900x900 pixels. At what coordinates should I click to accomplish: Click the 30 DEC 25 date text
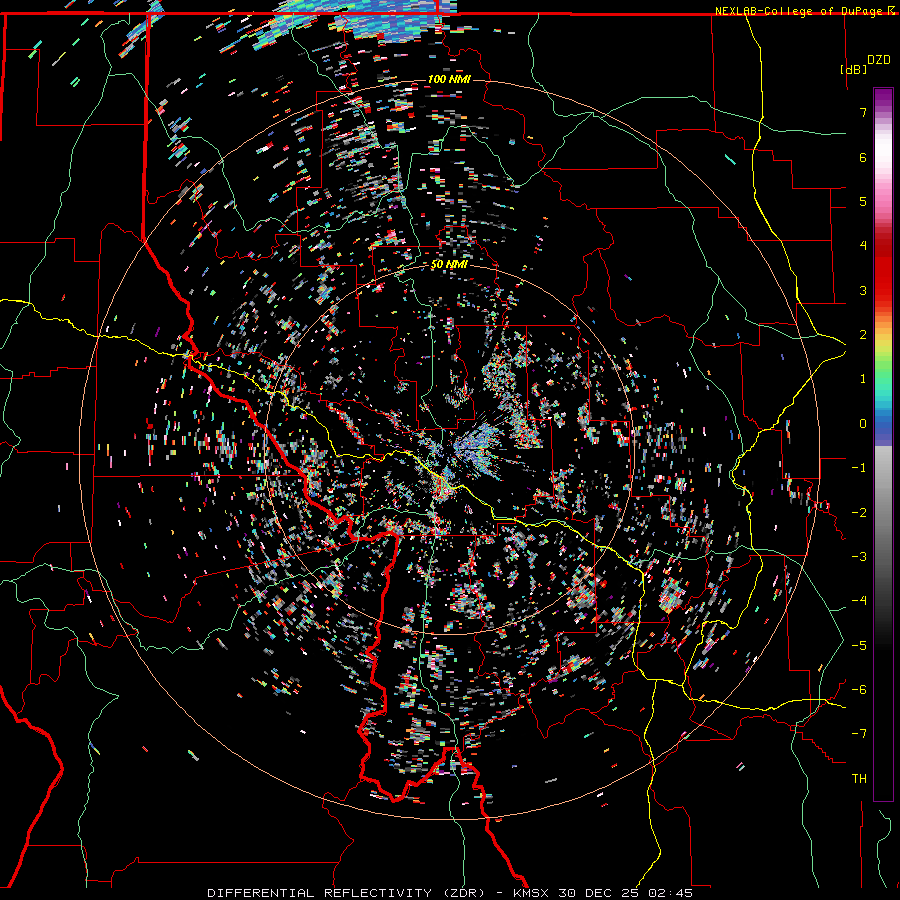(599, 893)
